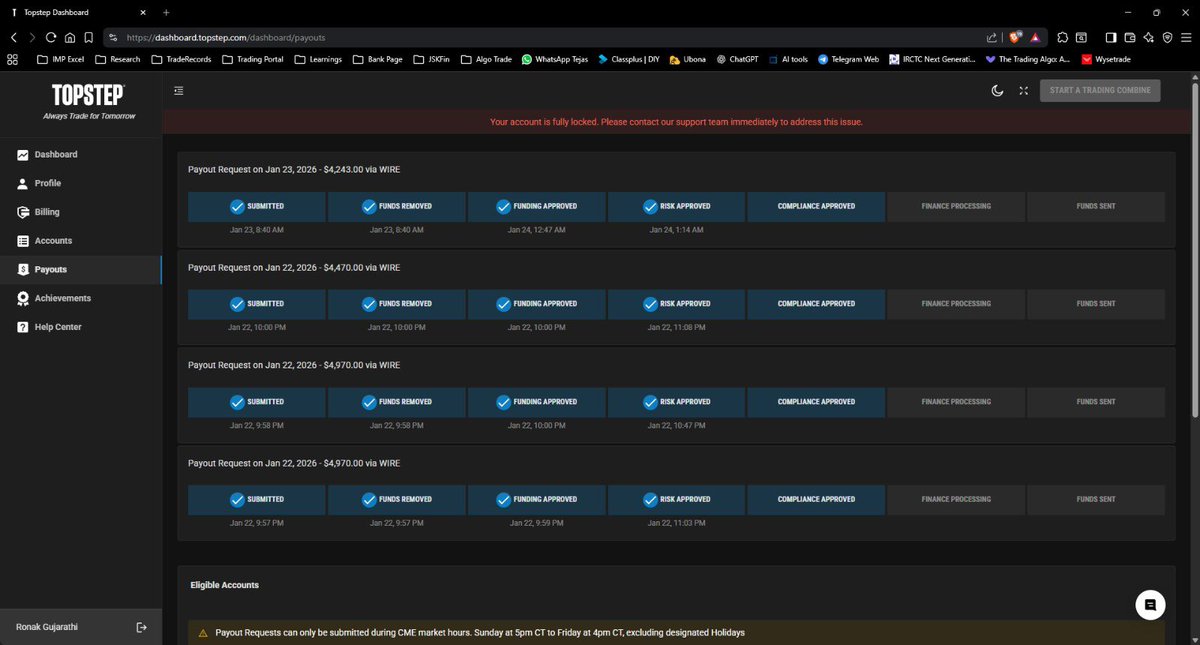Open The Trading Algo bookmark

(1029, 59)
